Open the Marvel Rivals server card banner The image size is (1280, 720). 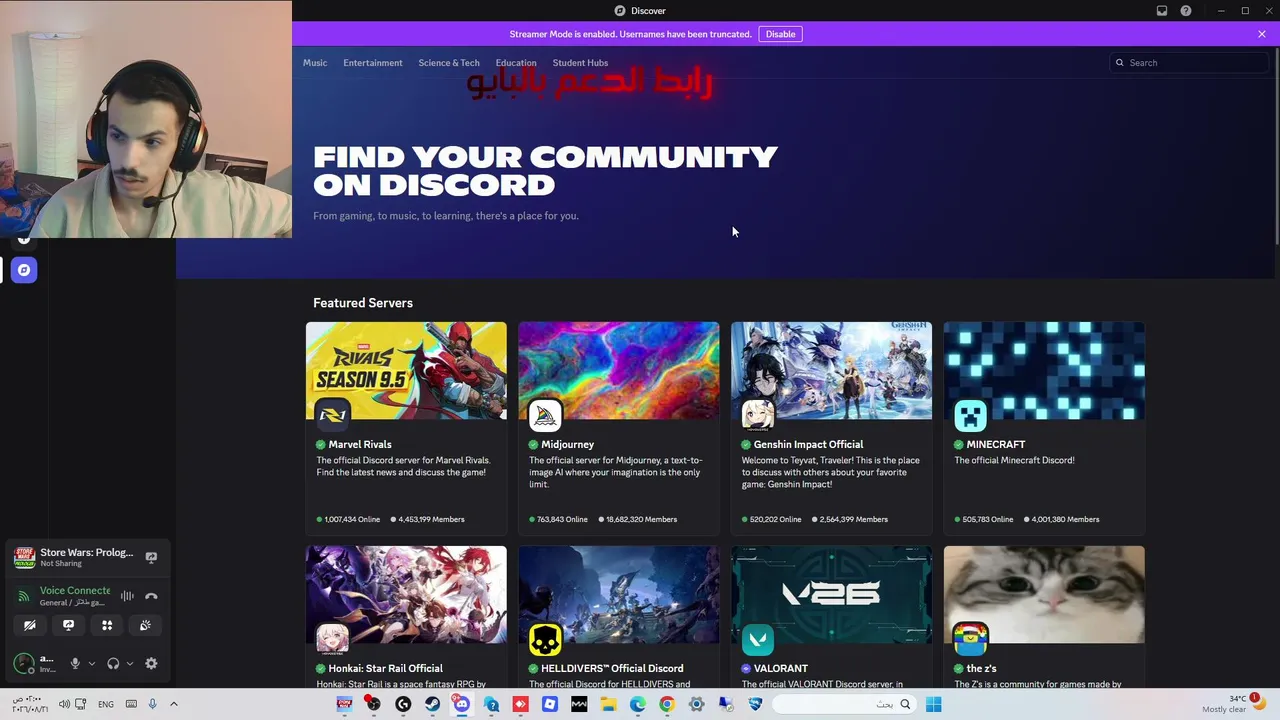[406, 371]
